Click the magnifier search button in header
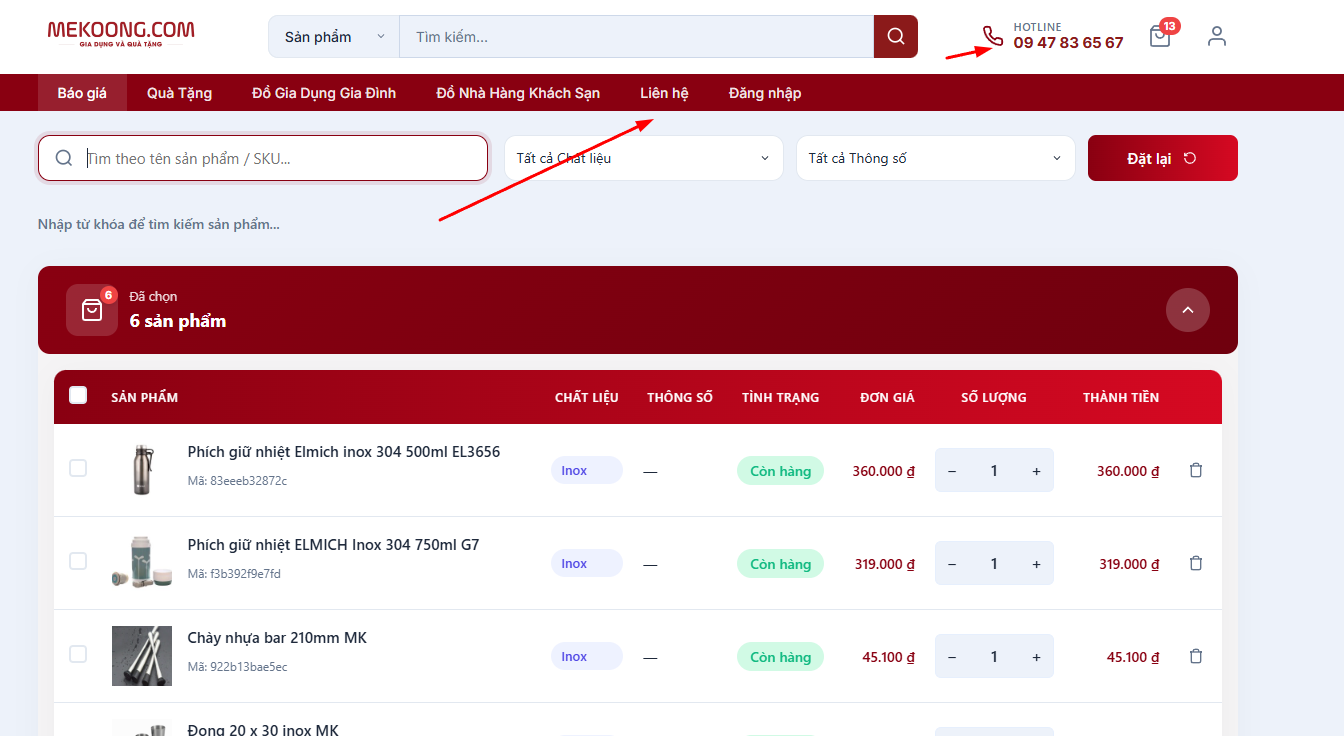The width and height of the screenshot is (1344, 736). (x=895, y=37)
